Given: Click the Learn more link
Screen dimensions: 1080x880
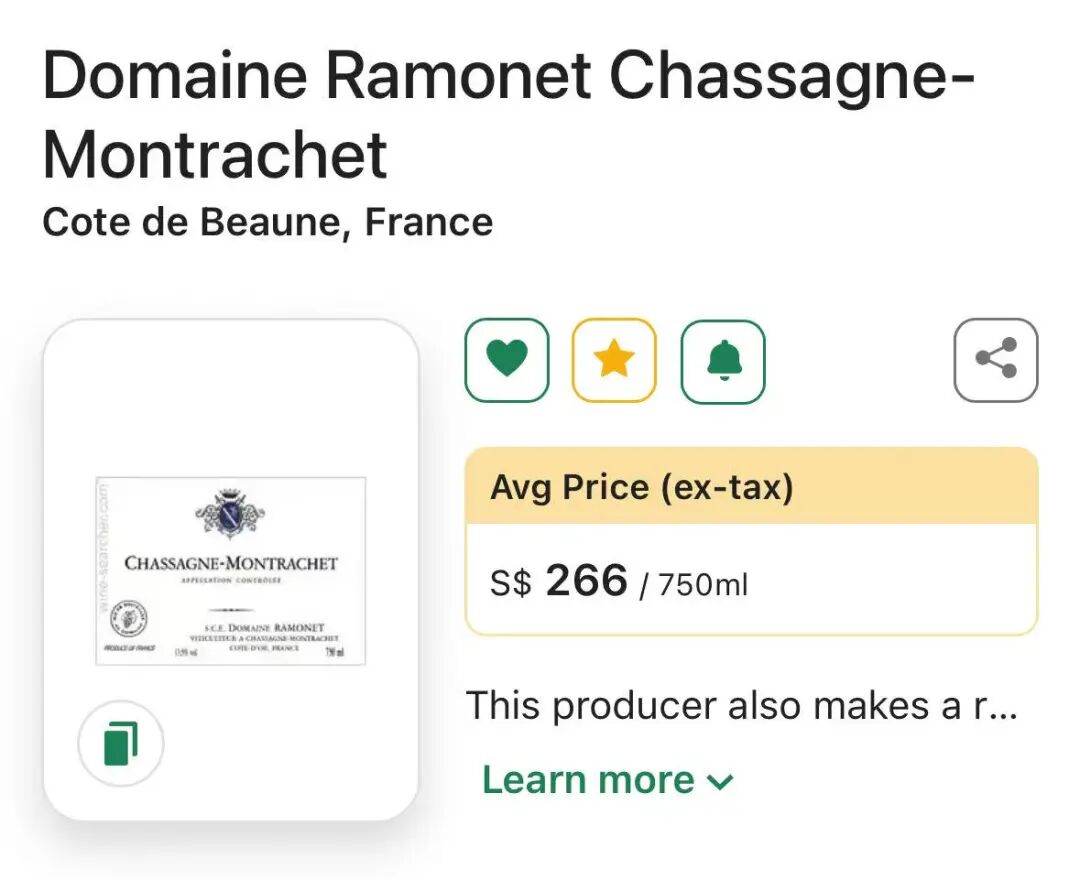Looking at the screenshot, I should point(588,780).
